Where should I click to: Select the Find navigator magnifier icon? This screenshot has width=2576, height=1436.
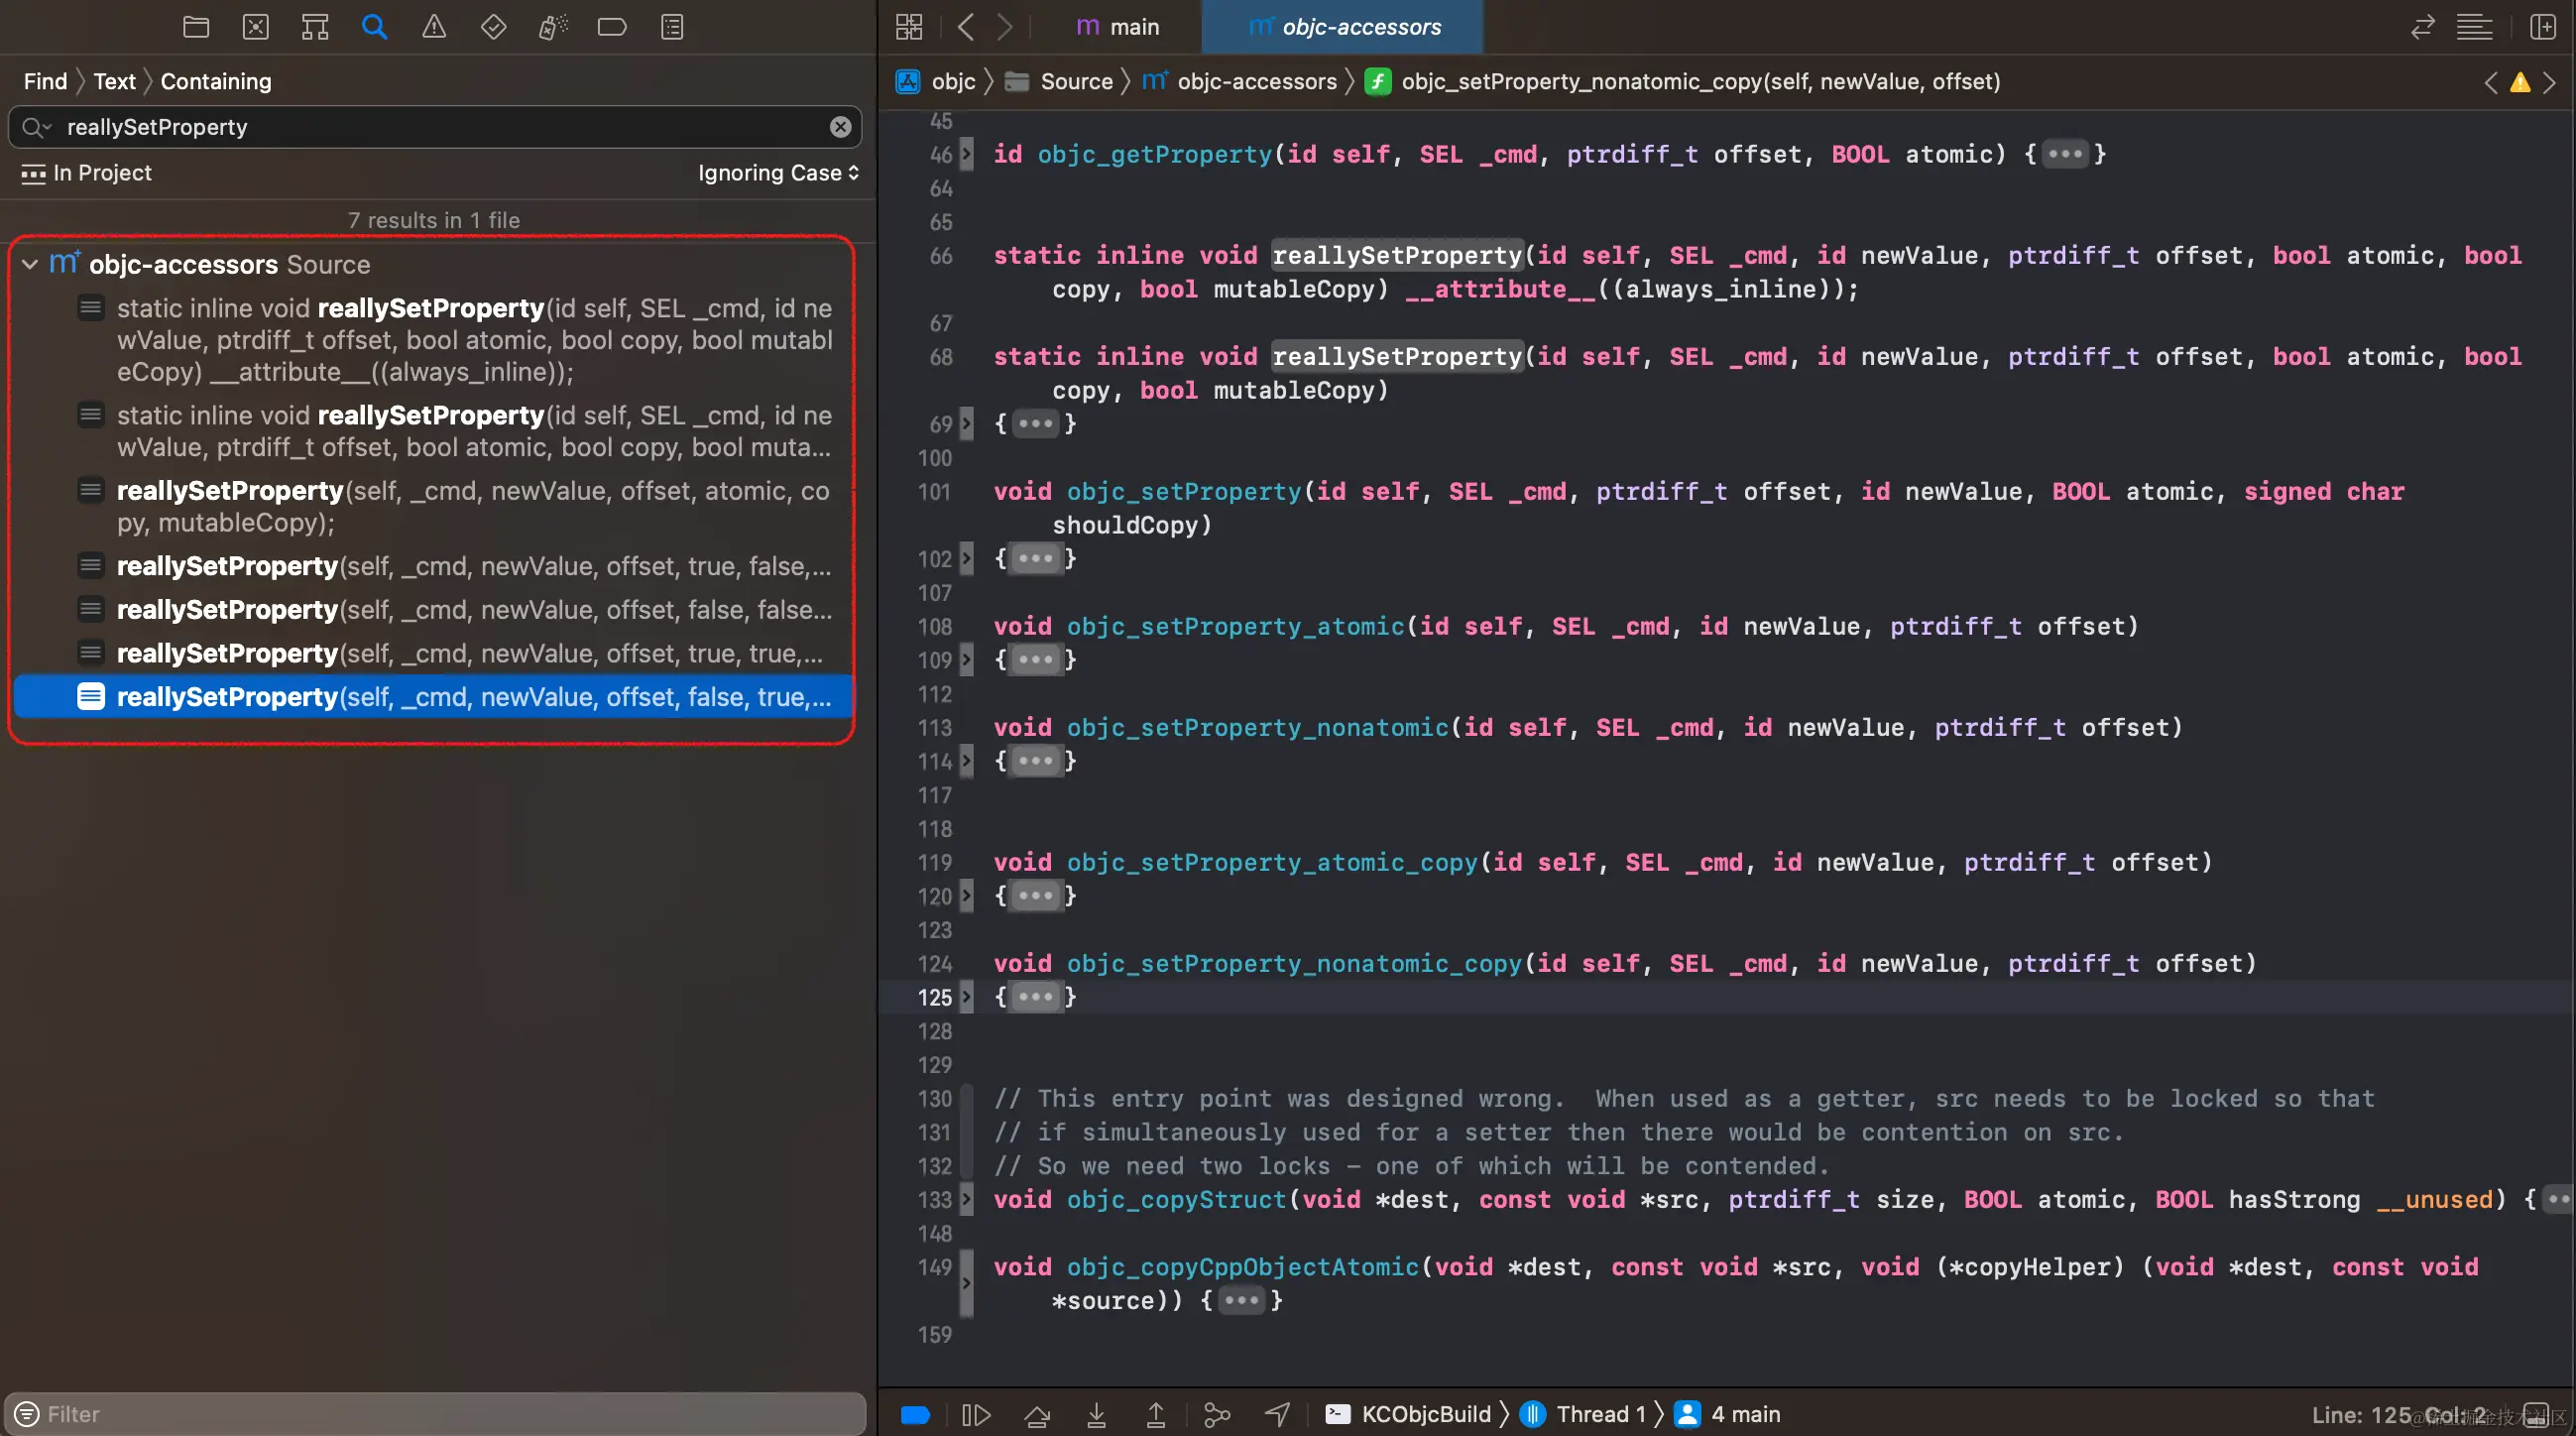click(374, 27)
